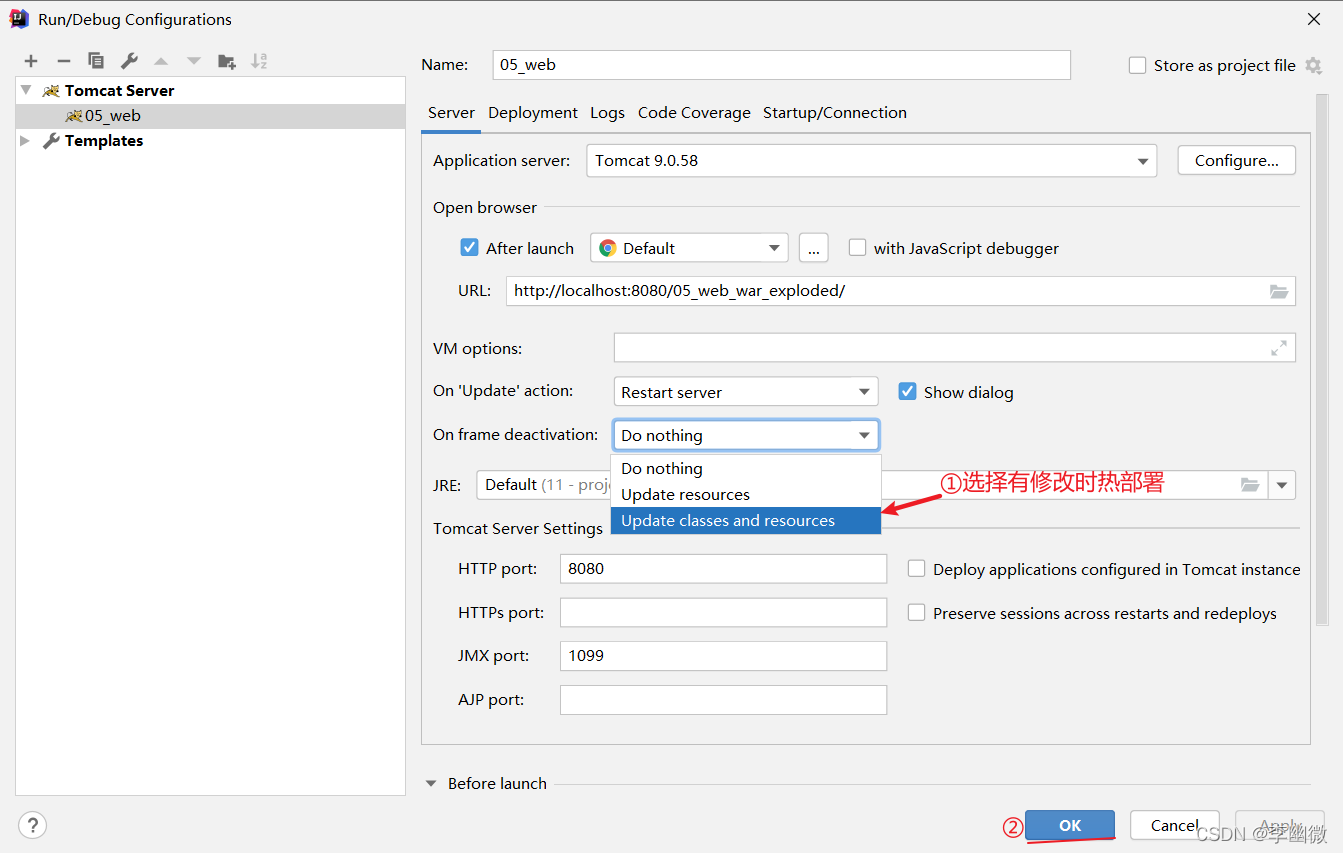Open Application server dropdown
The image size is (1343, 853).
[871, 160]
